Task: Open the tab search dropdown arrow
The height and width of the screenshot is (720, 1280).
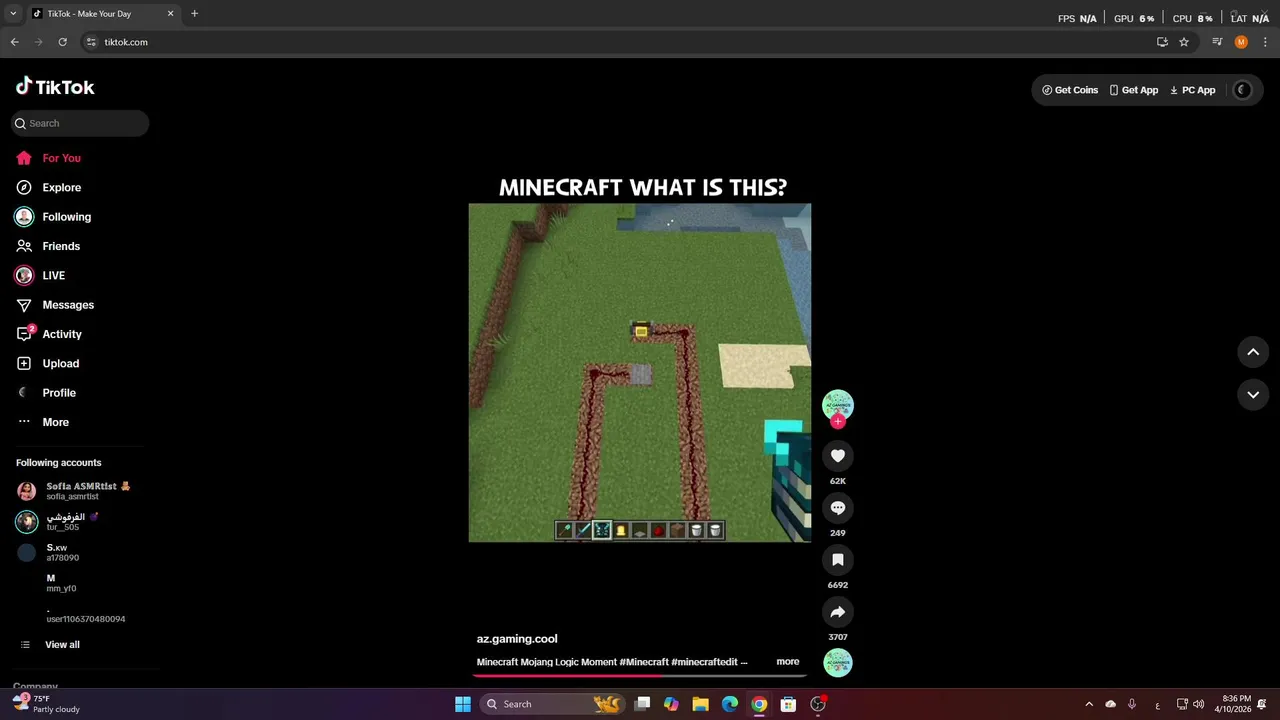Action: click(x=13, y=14)
